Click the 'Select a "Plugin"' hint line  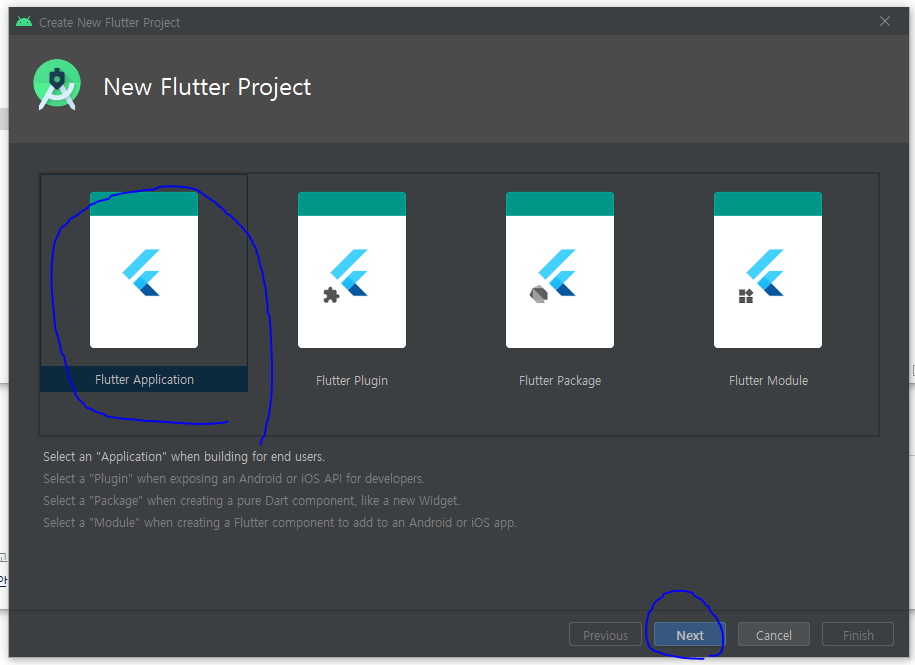[234, 478]
